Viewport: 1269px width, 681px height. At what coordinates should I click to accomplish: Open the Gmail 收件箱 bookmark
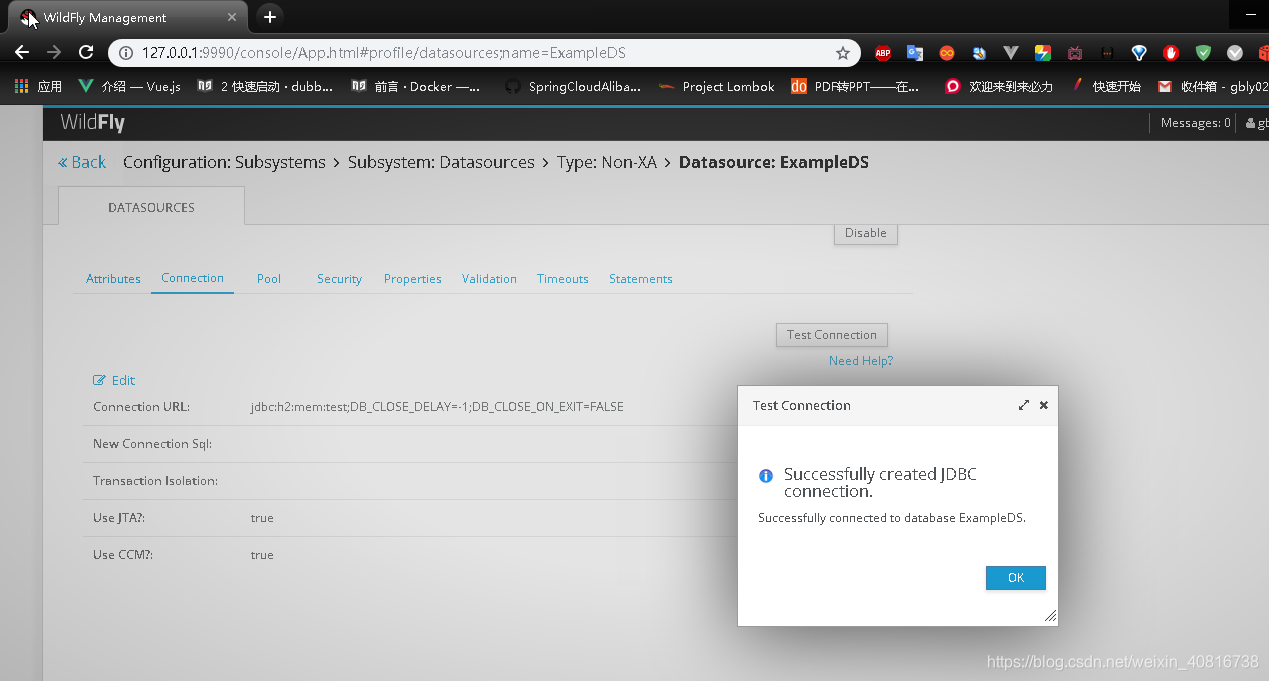pos(1213,87)
